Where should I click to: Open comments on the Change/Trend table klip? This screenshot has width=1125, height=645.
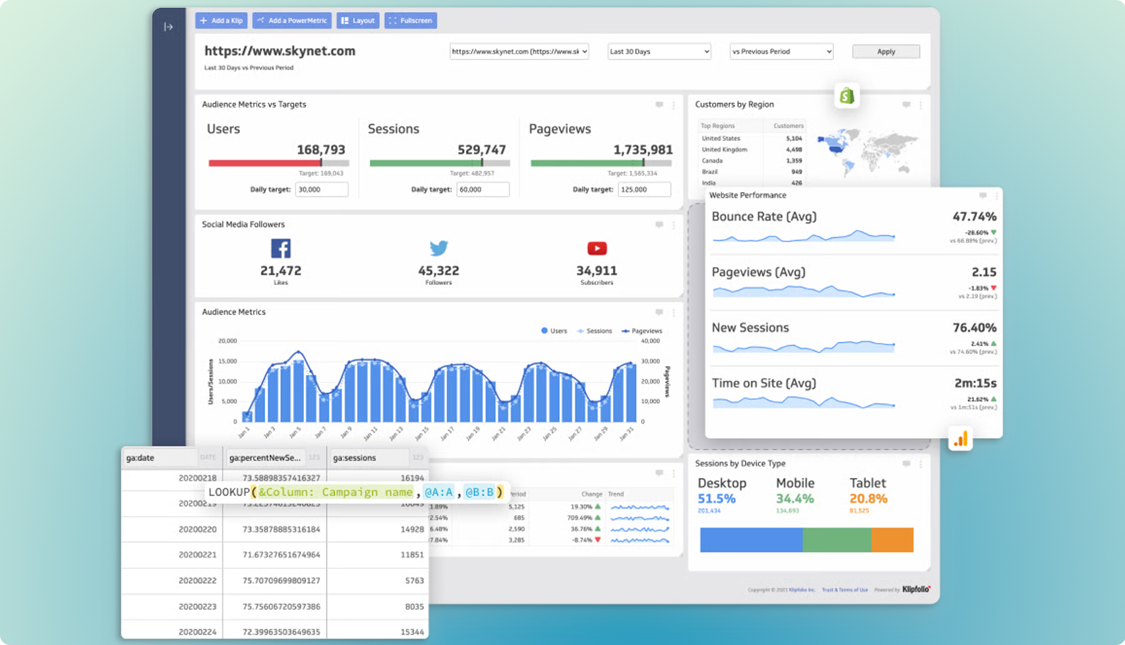pyautogui.click(x=659, y=473)
